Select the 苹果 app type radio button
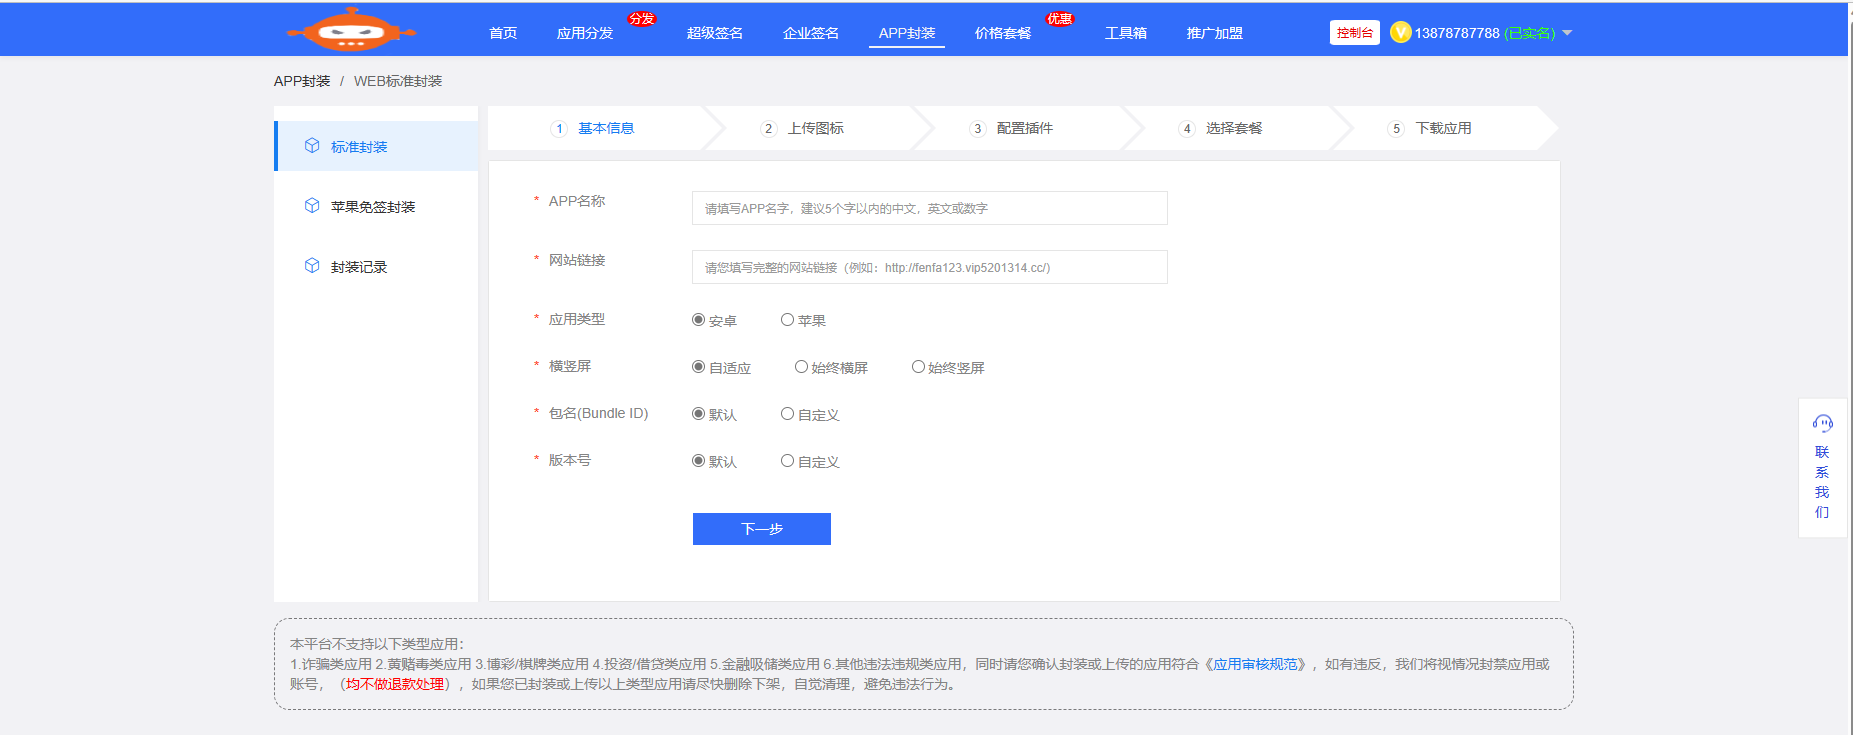Screen dimensions: 1853x735 pyautogui.click(x=788, y=320)
